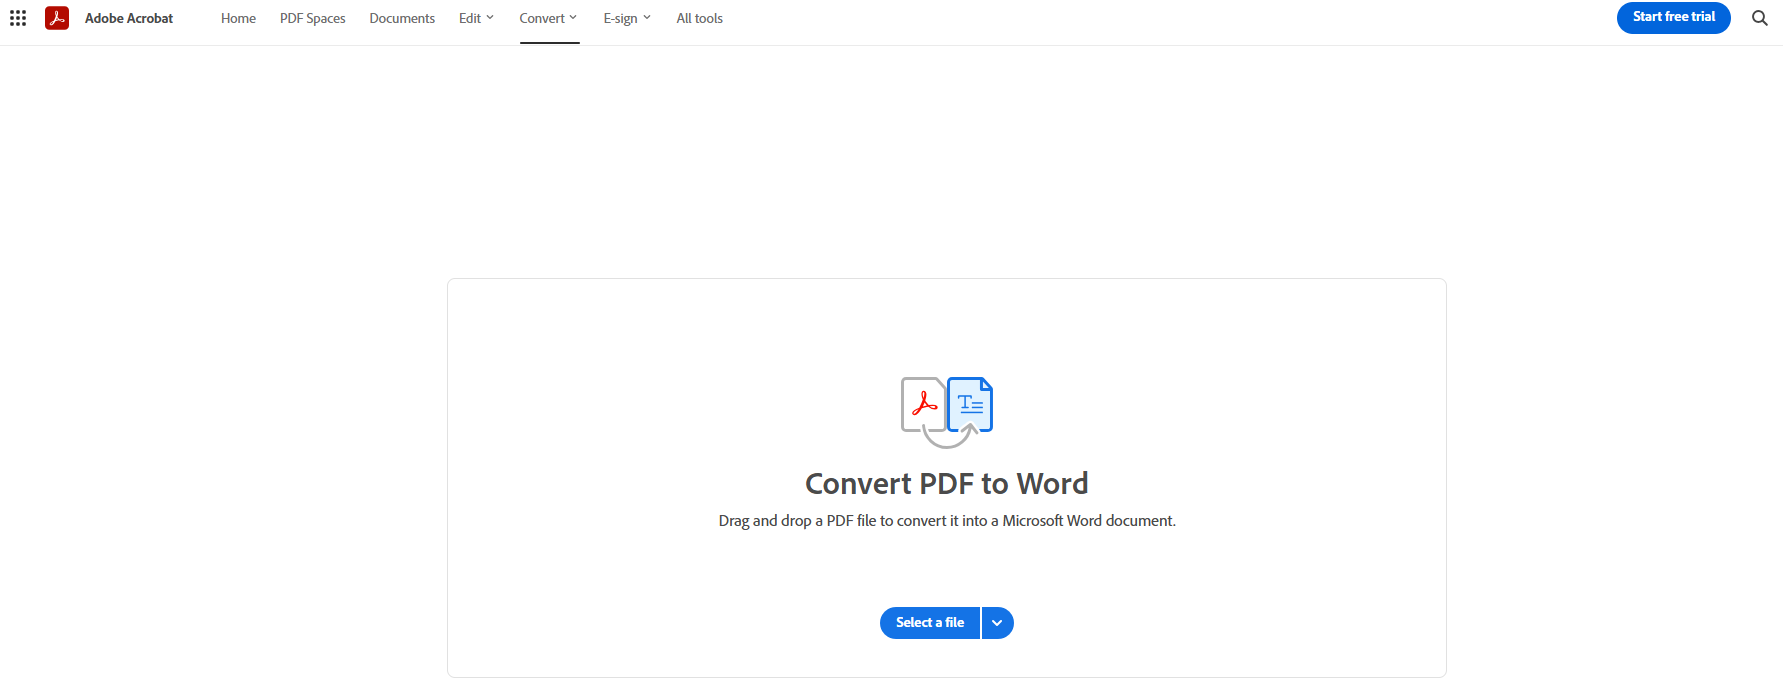This screenshot has height=698, width=1783.
Task: Click the Select a file button
Action: 930,622
